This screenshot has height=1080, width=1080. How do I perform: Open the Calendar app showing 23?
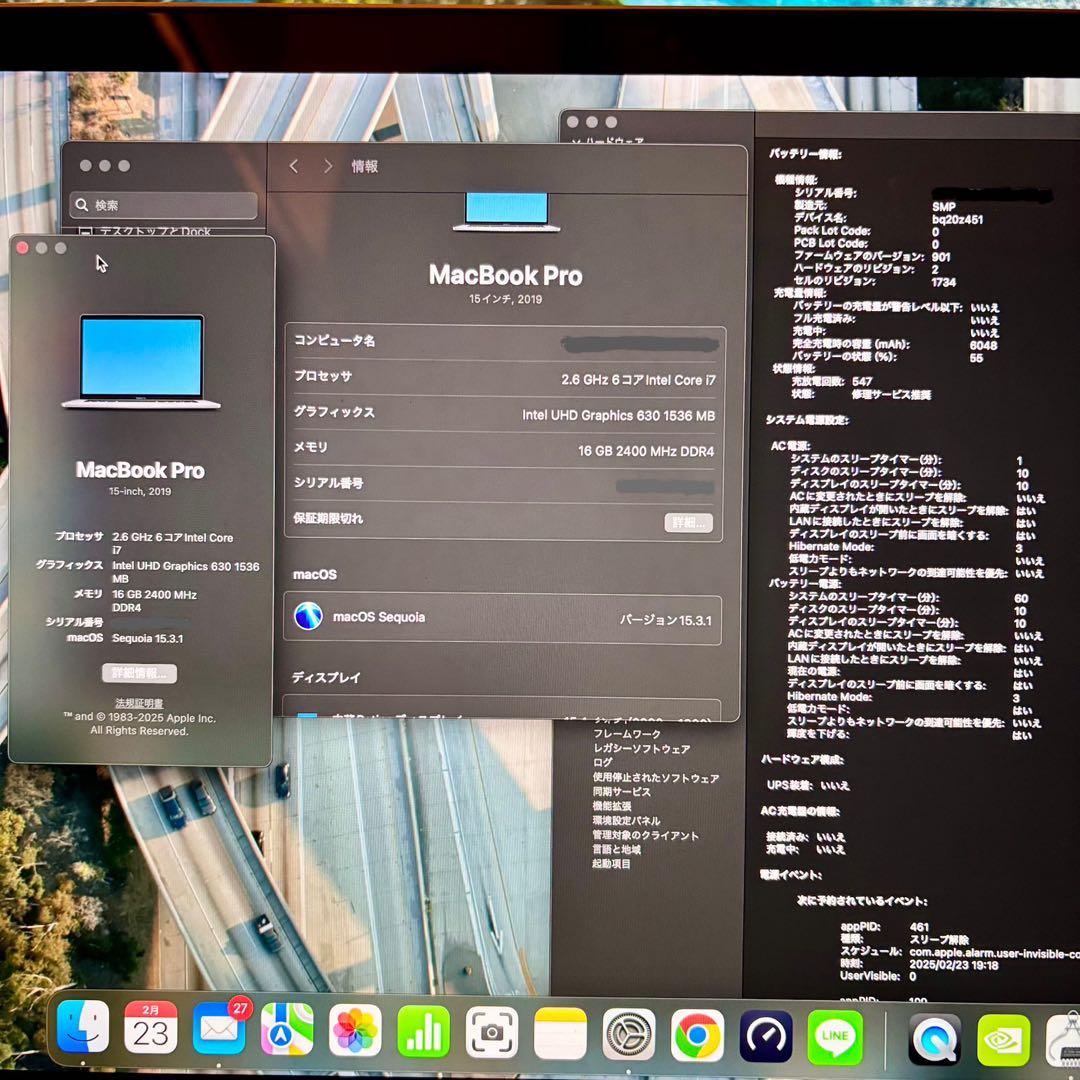[x=150, y=1028]
